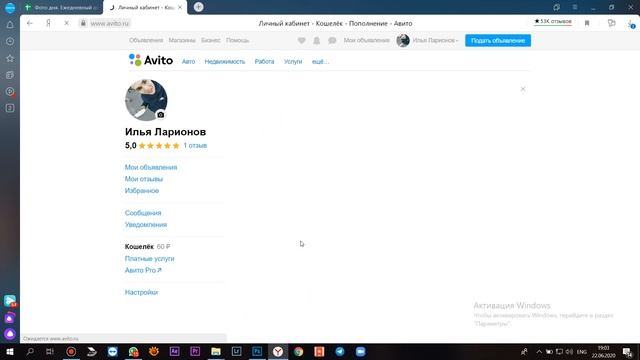Open the Avito messages chat bubble icon
Screen dimensions: 640x360
click(x=332, y=40)
